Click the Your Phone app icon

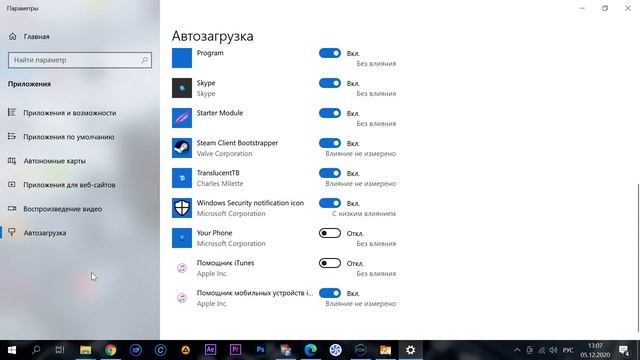click(x=182, y=238)
